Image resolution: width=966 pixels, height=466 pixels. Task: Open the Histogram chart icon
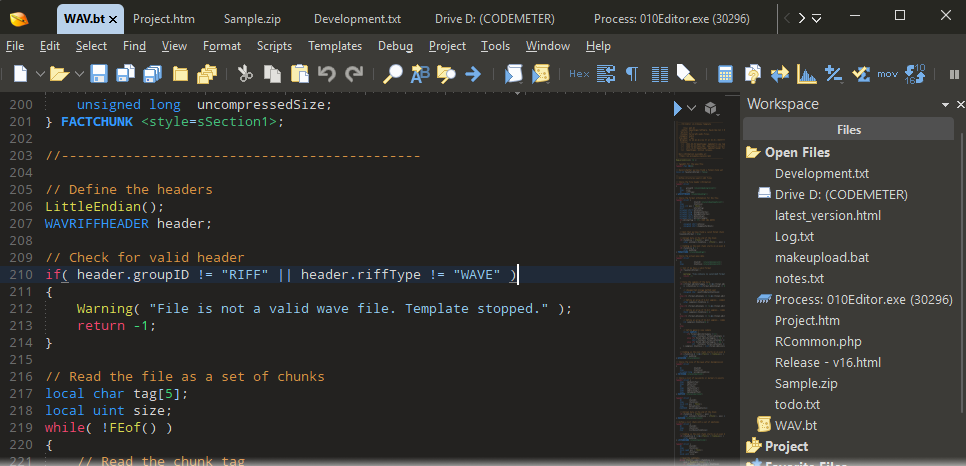pyautogui.click(x=806, y=73)
